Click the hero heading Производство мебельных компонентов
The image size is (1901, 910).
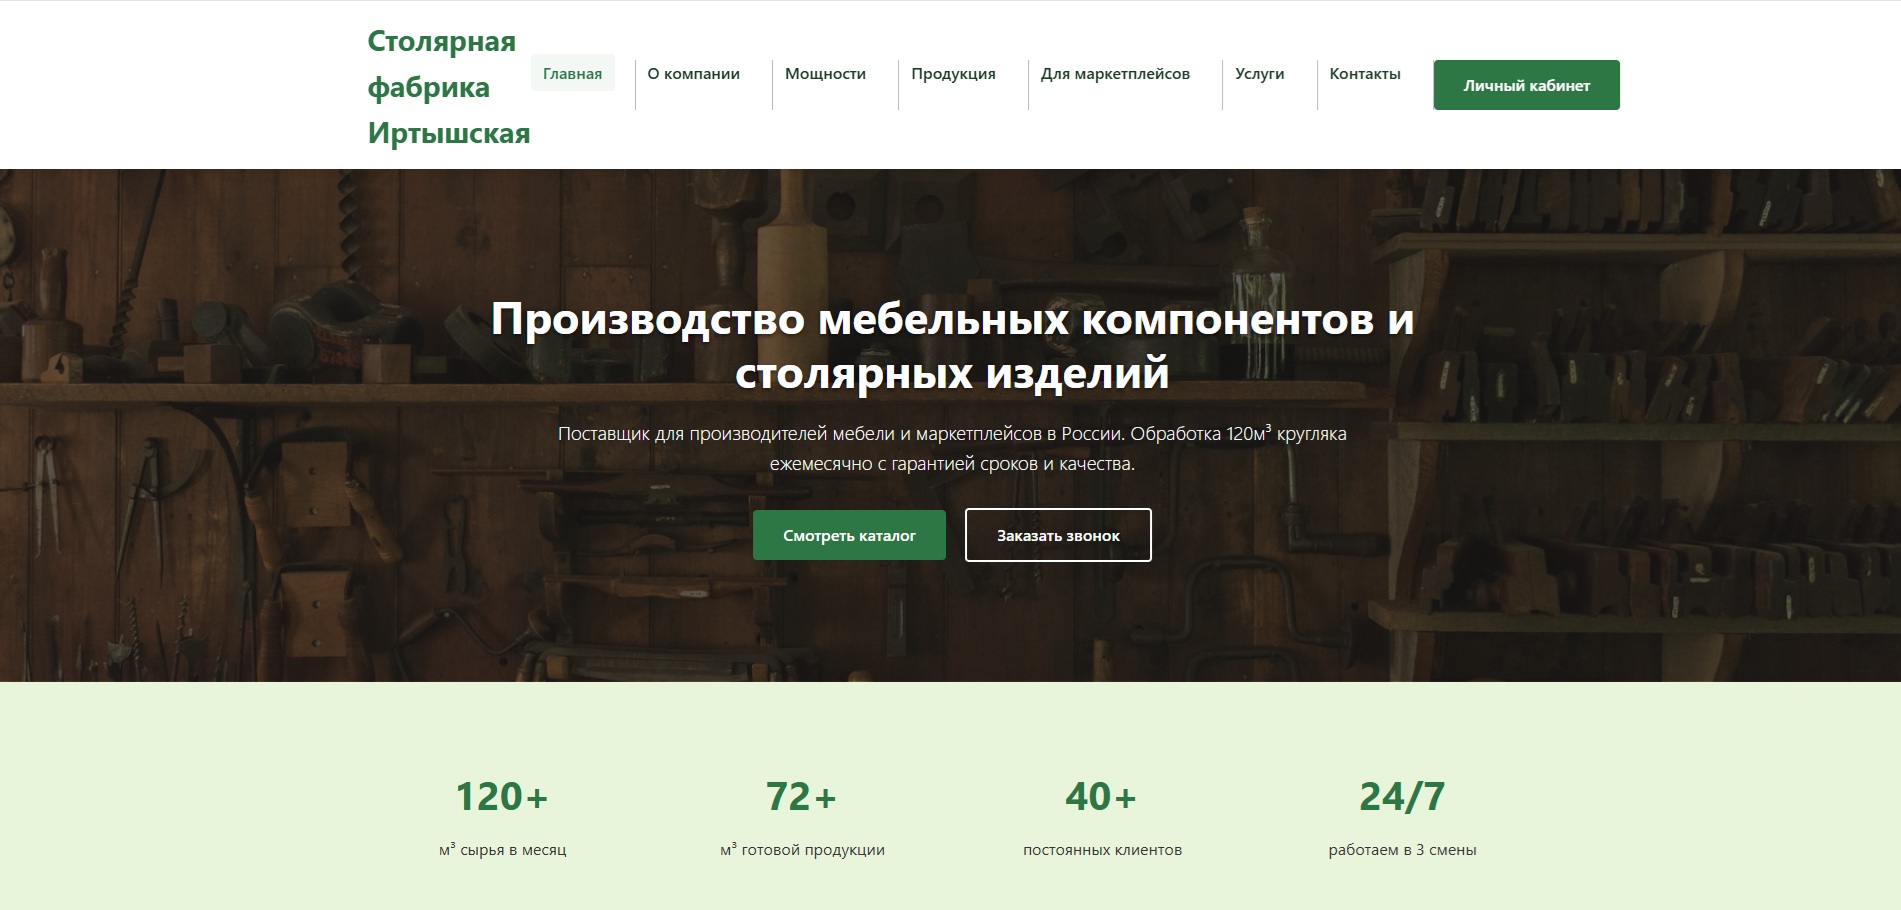952,346
